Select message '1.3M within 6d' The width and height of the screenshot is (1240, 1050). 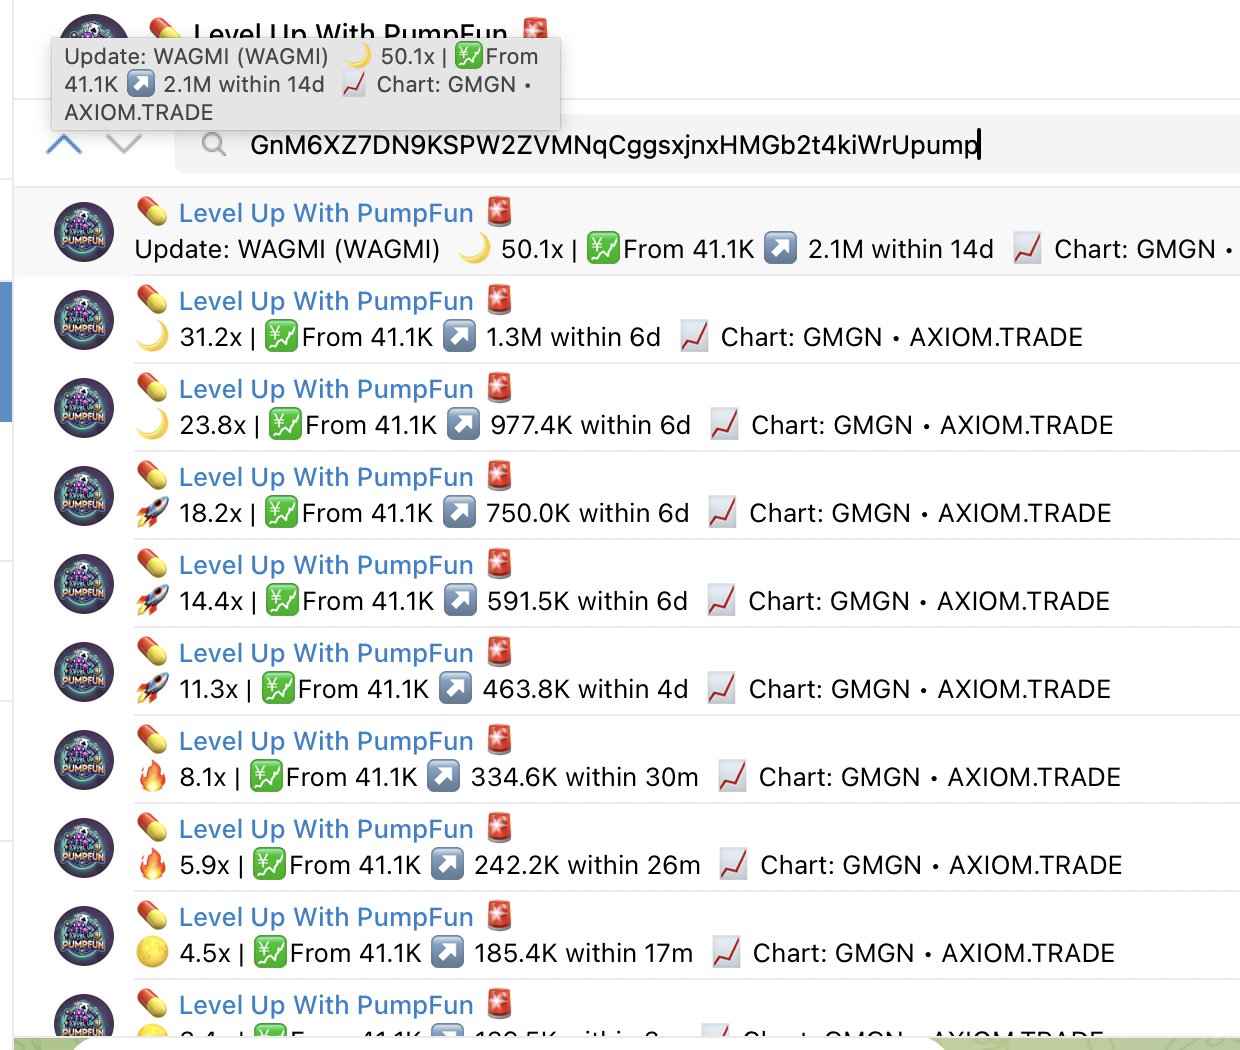(573, 337)
